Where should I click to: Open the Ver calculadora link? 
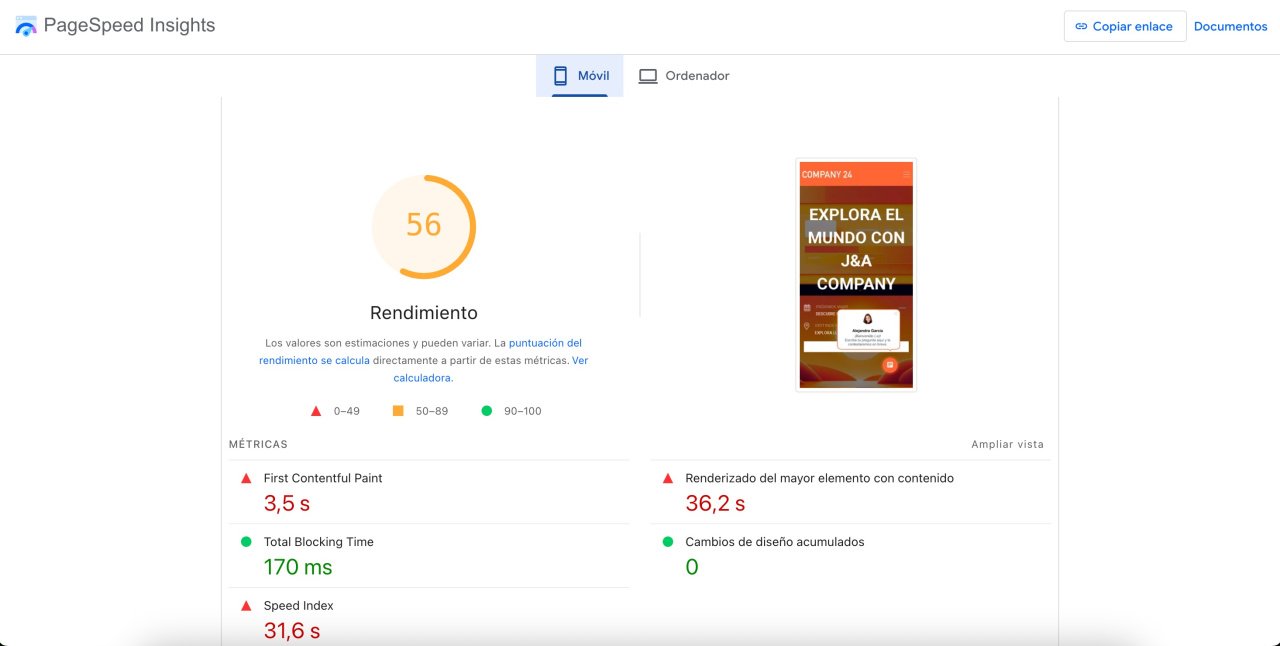click(423, 378)
